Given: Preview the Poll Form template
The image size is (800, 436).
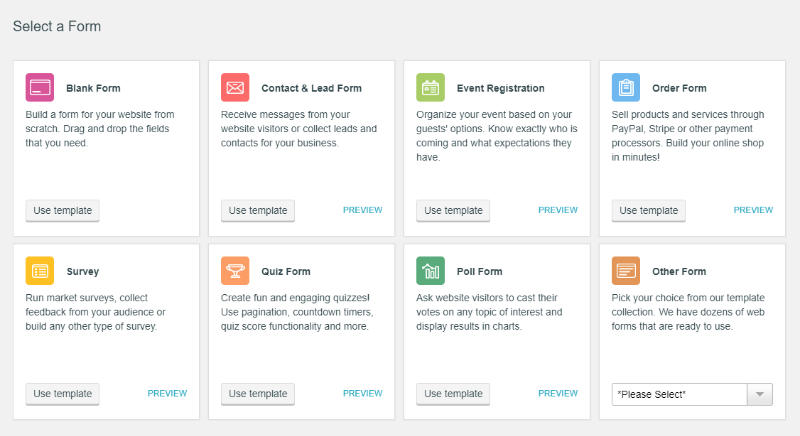Looking at the screenshot, I should click(558, 393).
